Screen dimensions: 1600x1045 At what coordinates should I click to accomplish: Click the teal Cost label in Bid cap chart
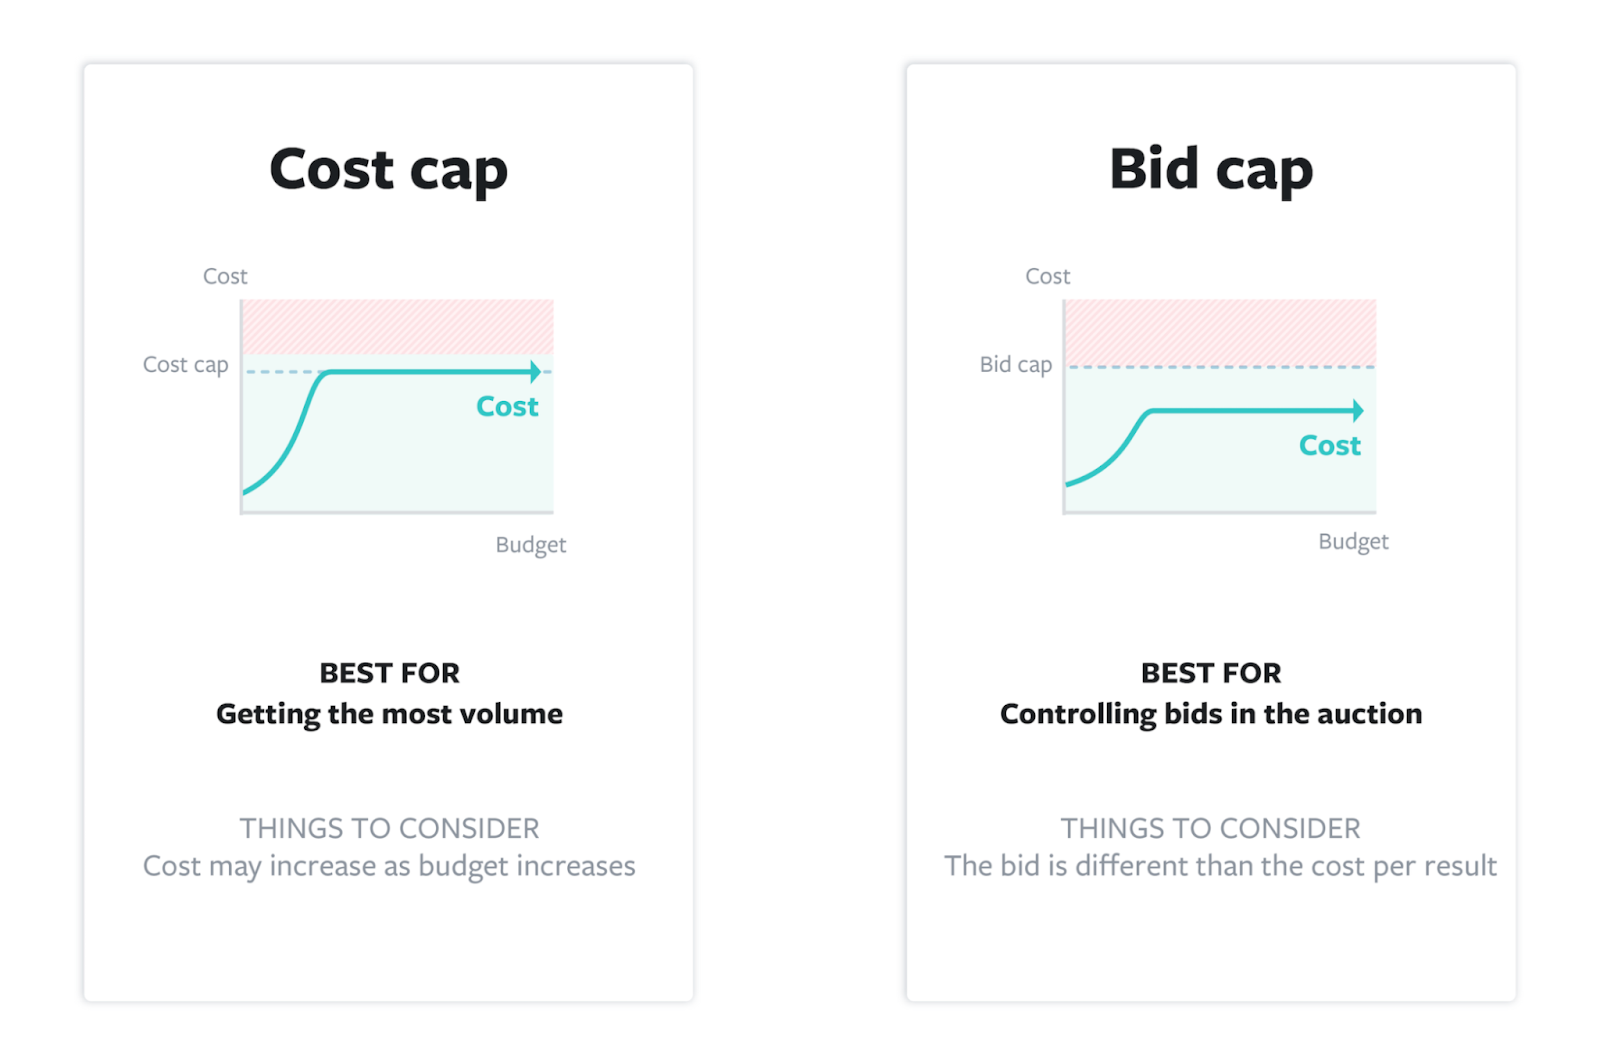coord(1329,446)
